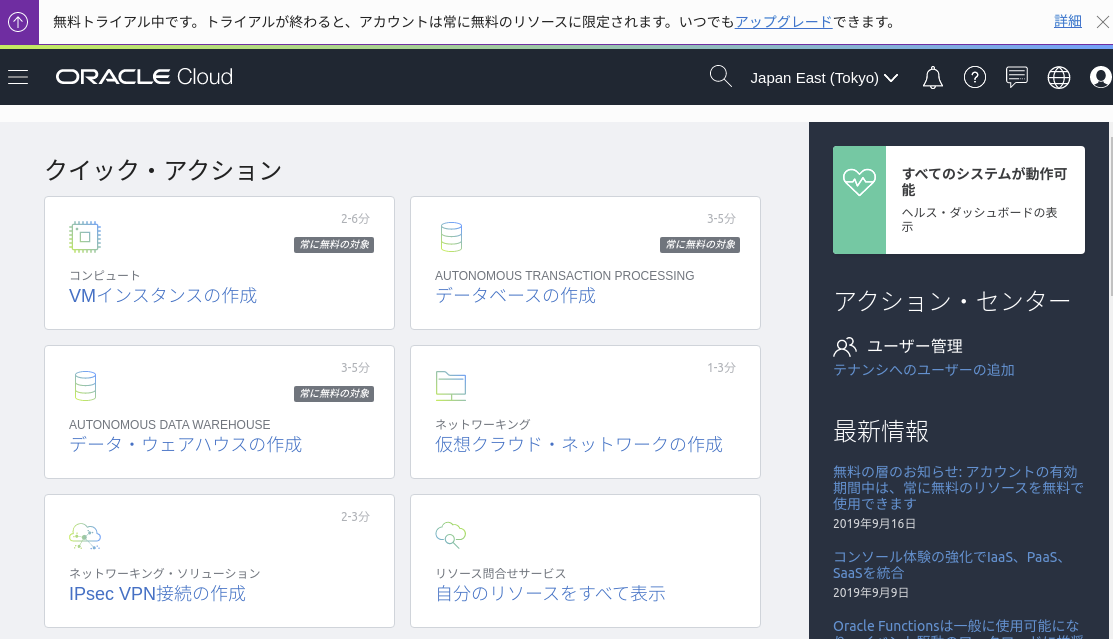Click the Autonomous Transaction Processing database icon
Viewport: 1113px width, 639px height.
[x=451, y=236]
